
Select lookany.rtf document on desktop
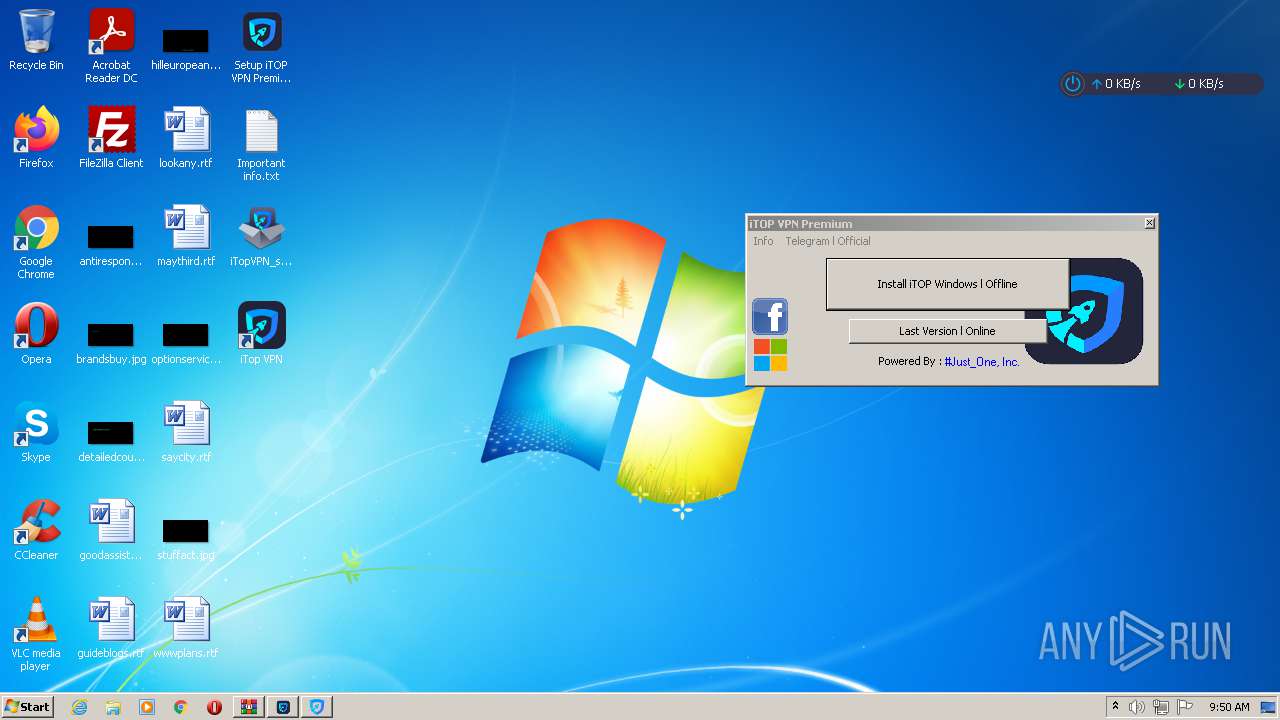click(186, 138)
